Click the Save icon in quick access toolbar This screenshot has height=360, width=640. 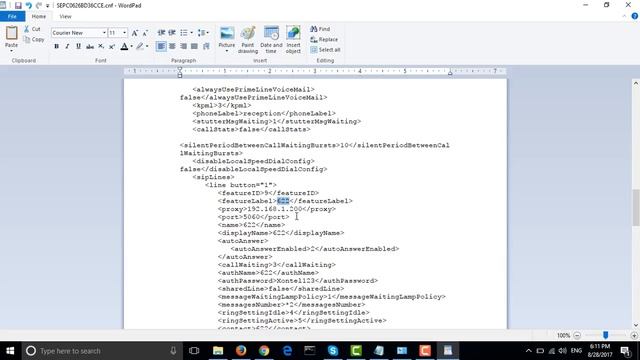click(x=18, y=5)
